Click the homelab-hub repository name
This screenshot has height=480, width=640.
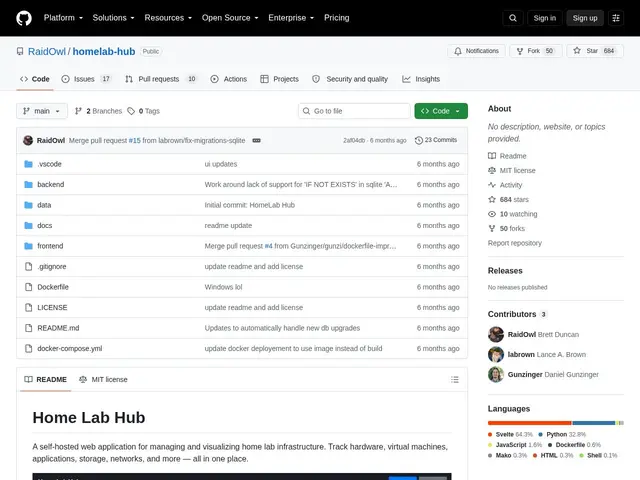(x=104, y=51)
